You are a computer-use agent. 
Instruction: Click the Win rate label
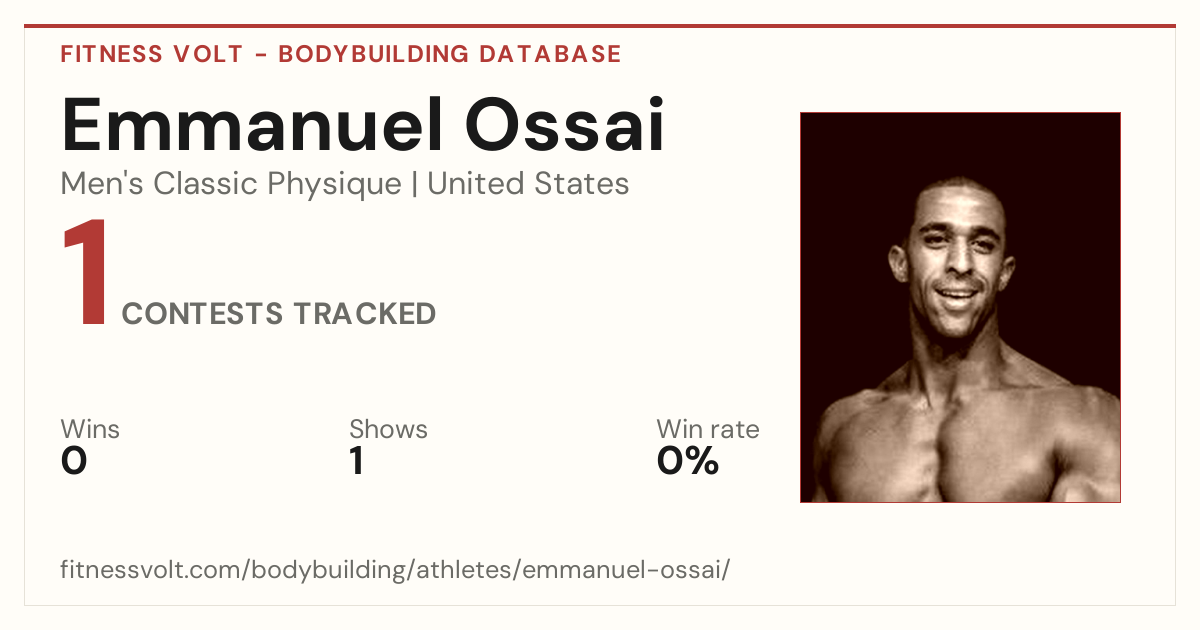(708, 429)
